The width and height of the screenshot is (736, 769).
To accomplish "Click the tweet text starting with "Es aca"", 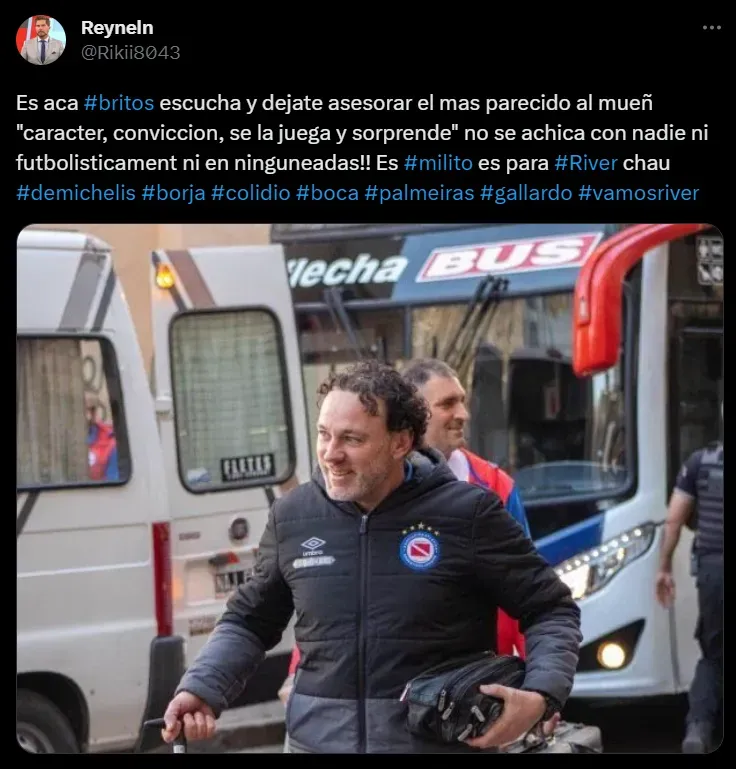I will 362,148.
